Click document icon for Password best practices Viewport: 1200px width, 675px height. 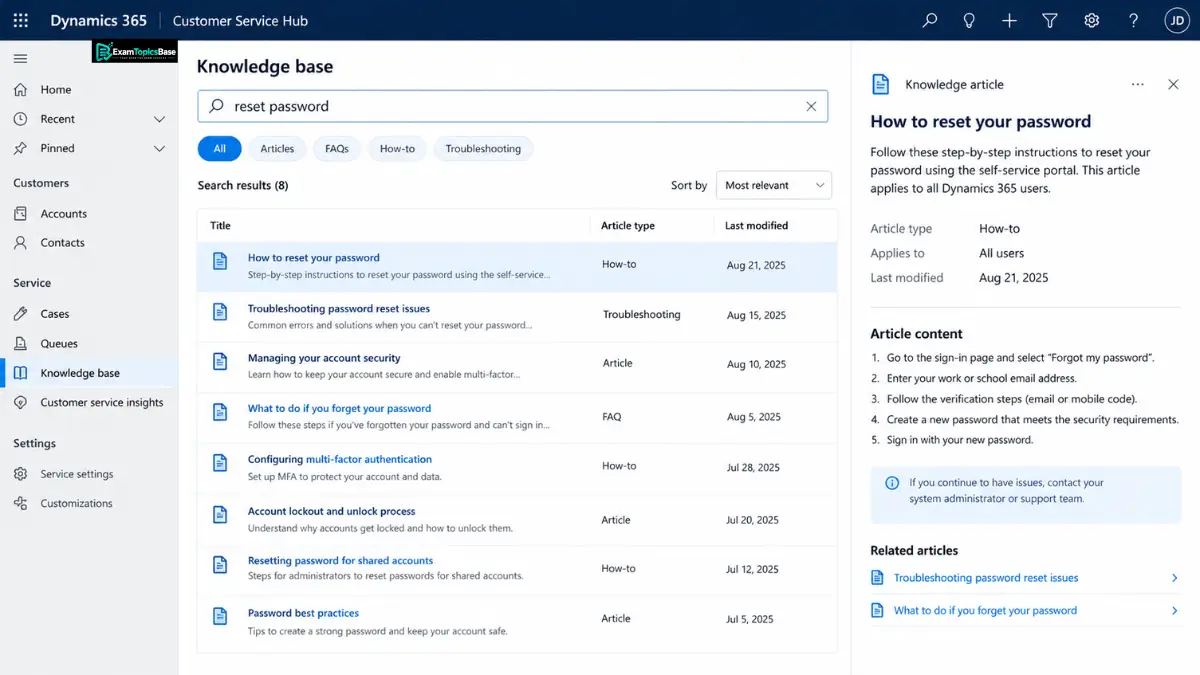tap(220, 617)
